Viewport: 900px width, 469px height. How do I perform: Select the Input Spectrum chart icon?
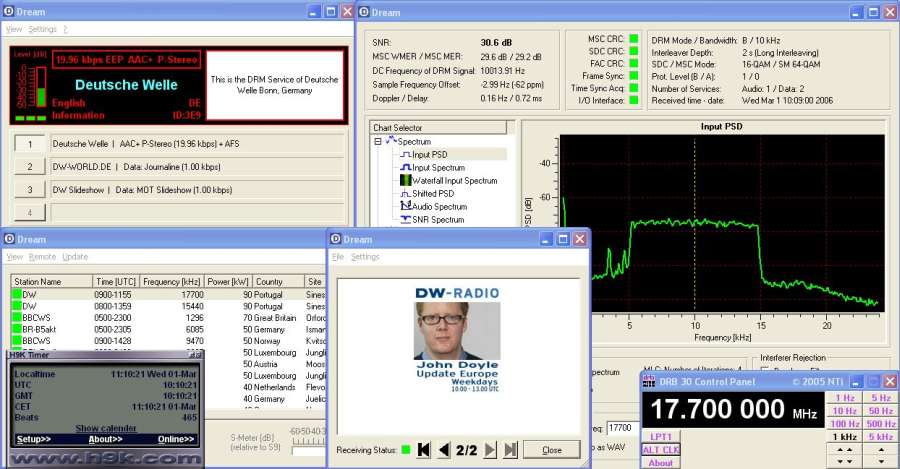(x=405, y=168)
